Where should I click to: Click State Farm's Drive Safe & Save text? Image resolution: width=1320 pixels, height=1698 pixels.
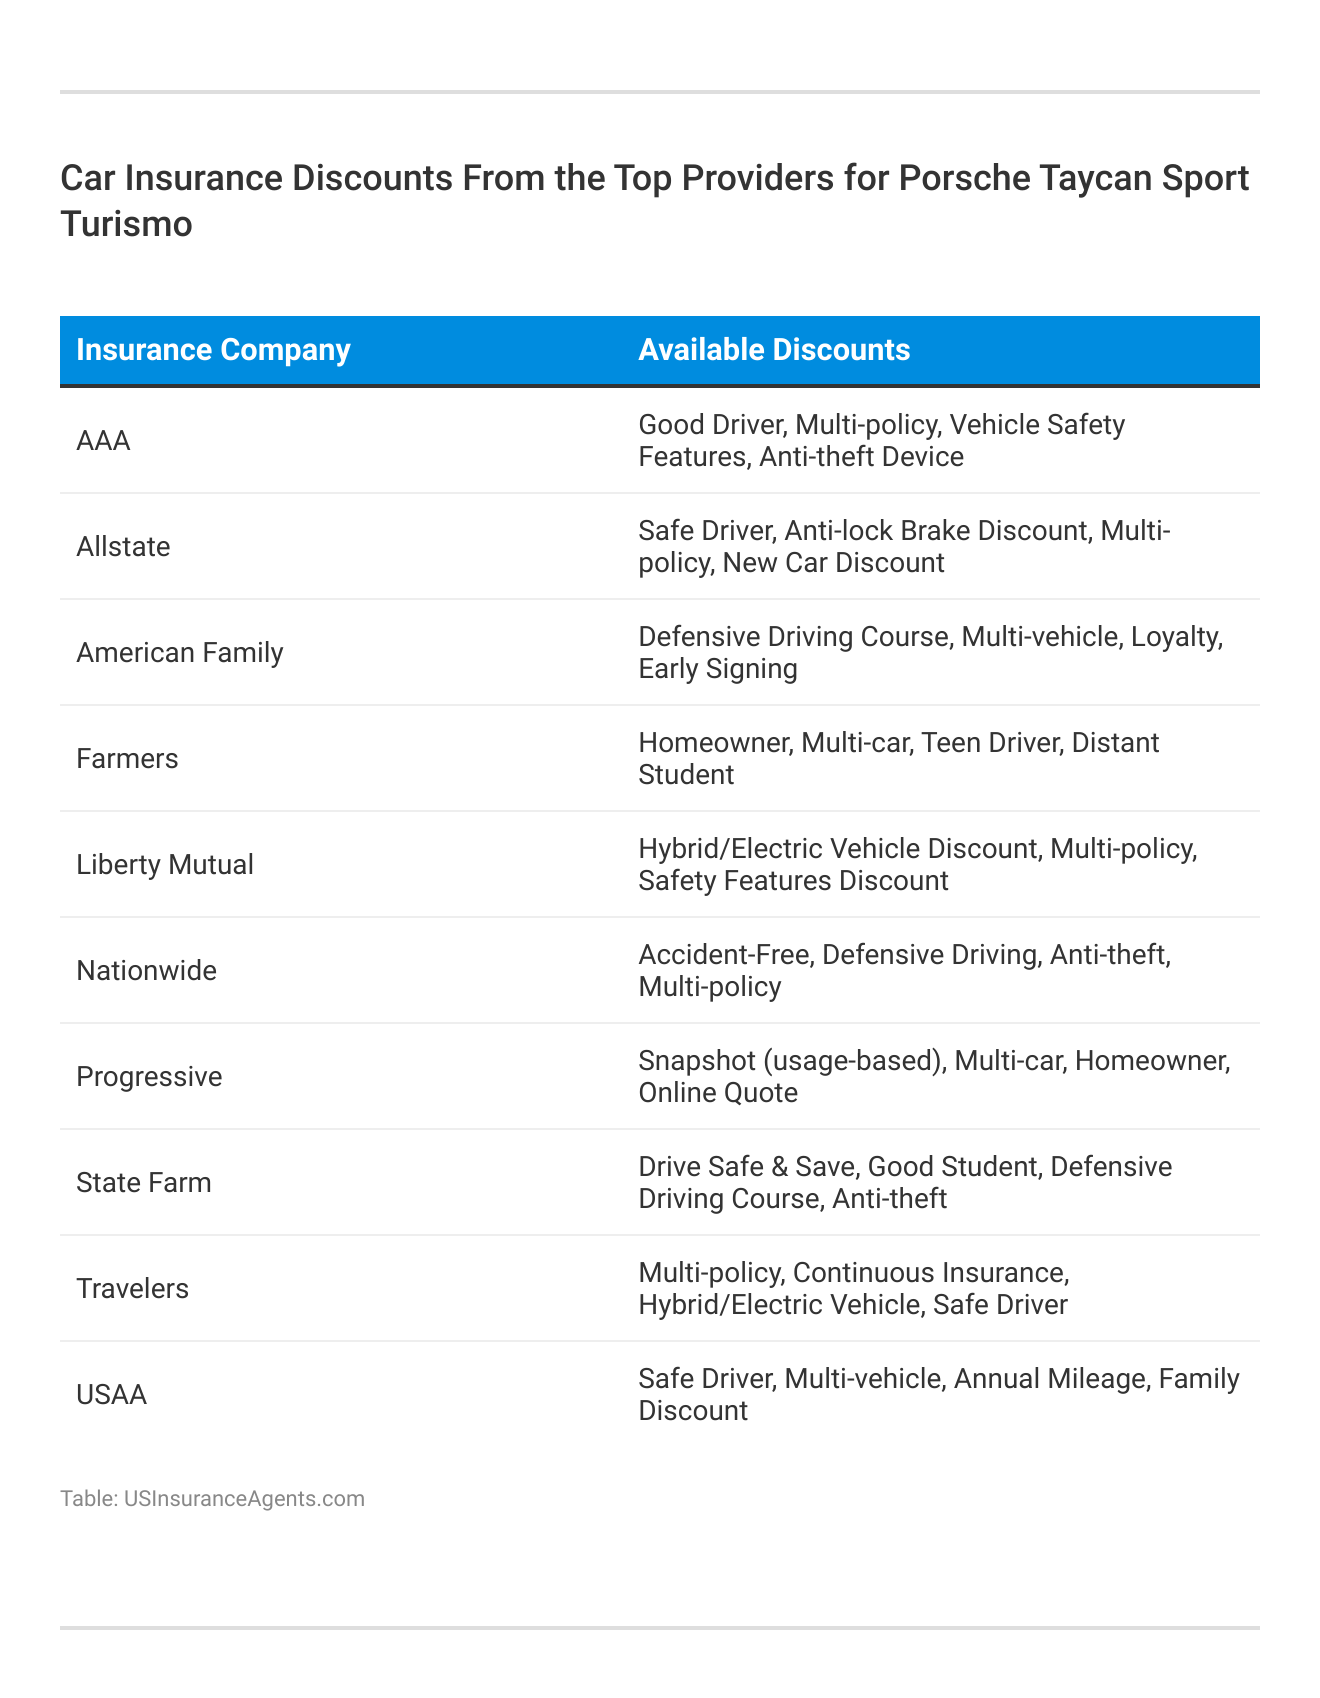pos(905,1183)
